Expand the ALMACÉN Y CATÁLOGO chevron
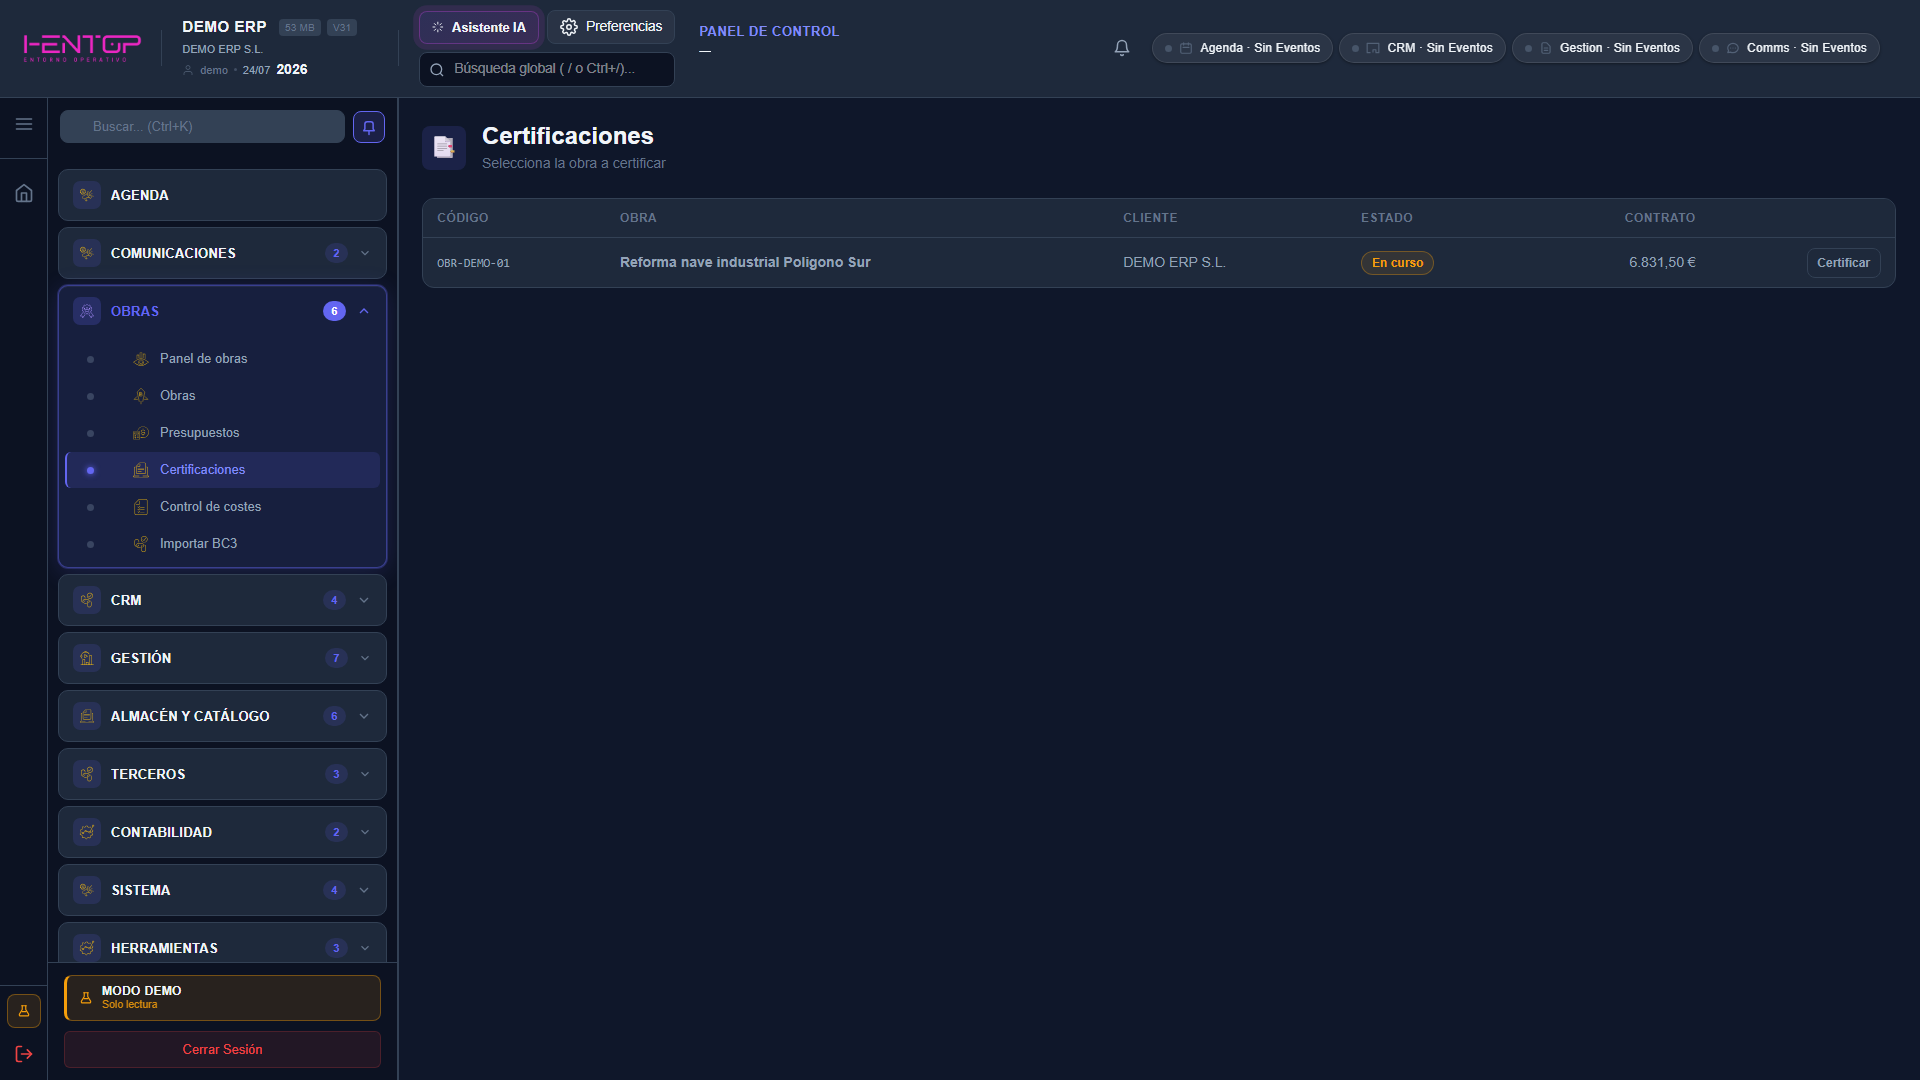1920x1080 pixels. [x=364, y=716]
